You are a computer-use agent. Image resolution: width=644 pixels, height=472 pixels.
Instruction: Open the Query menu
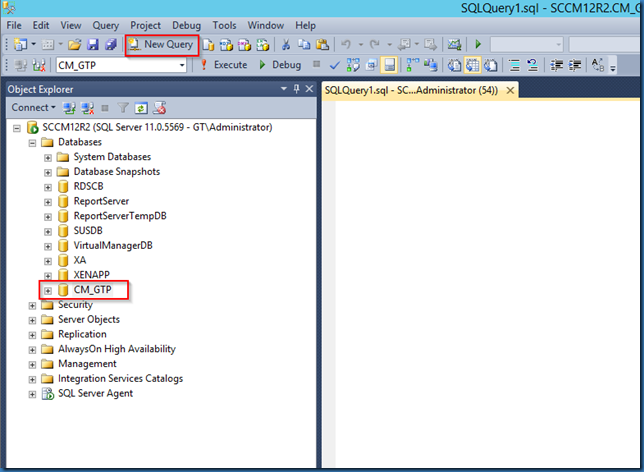tap(106, 25)
